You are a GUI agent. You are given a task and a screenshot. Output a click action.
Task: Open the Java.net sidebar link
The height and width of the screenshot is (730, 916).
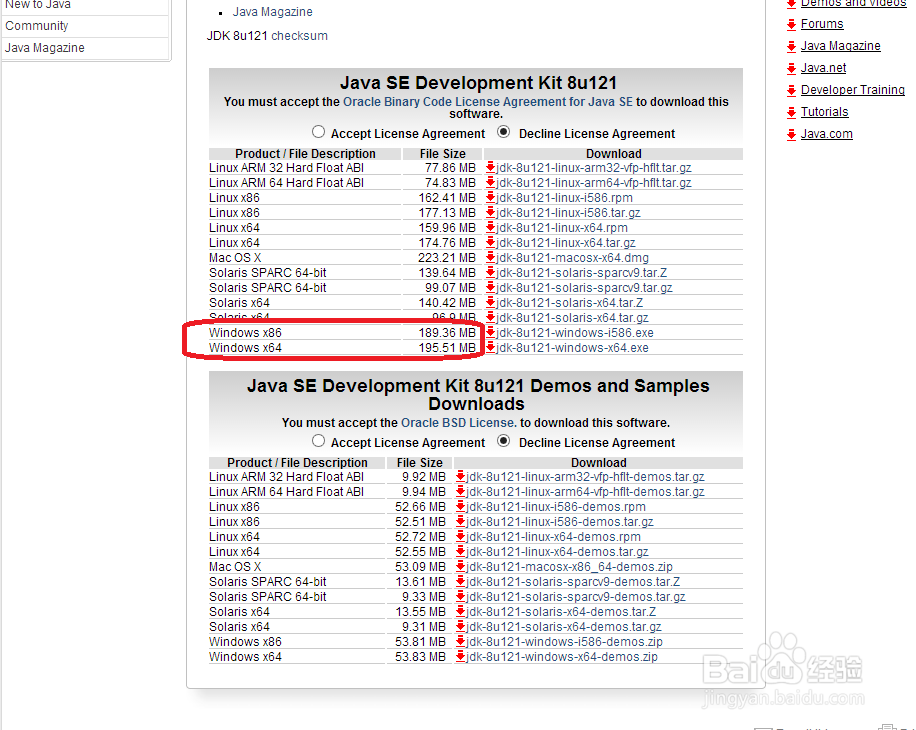click(823, 68)
